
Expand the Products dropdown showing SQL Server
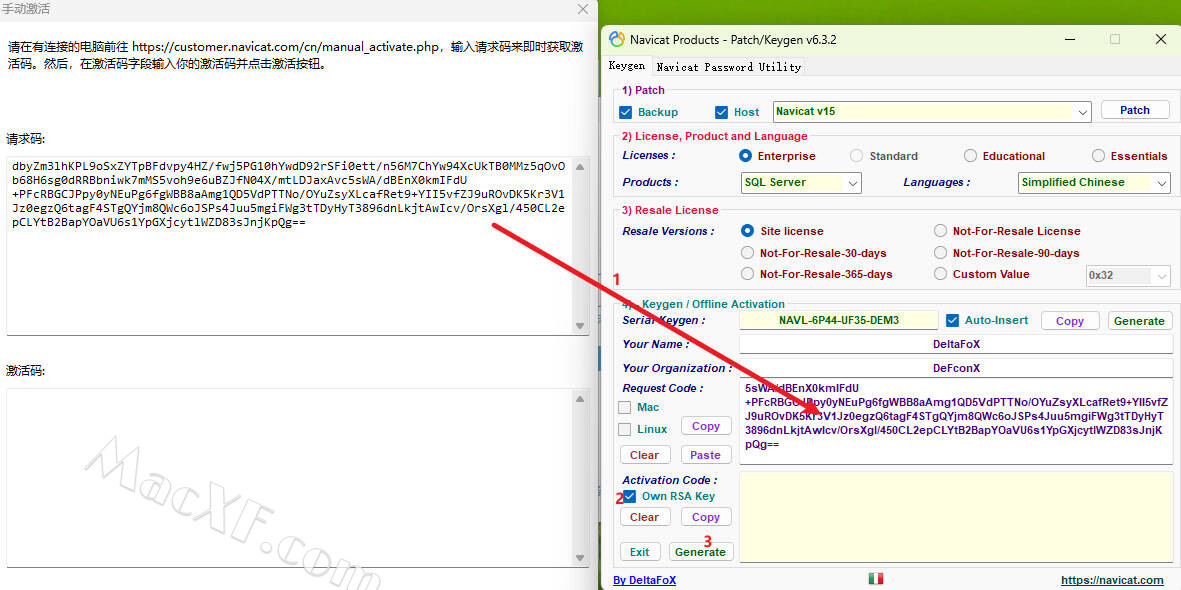(x=853, y=183)
